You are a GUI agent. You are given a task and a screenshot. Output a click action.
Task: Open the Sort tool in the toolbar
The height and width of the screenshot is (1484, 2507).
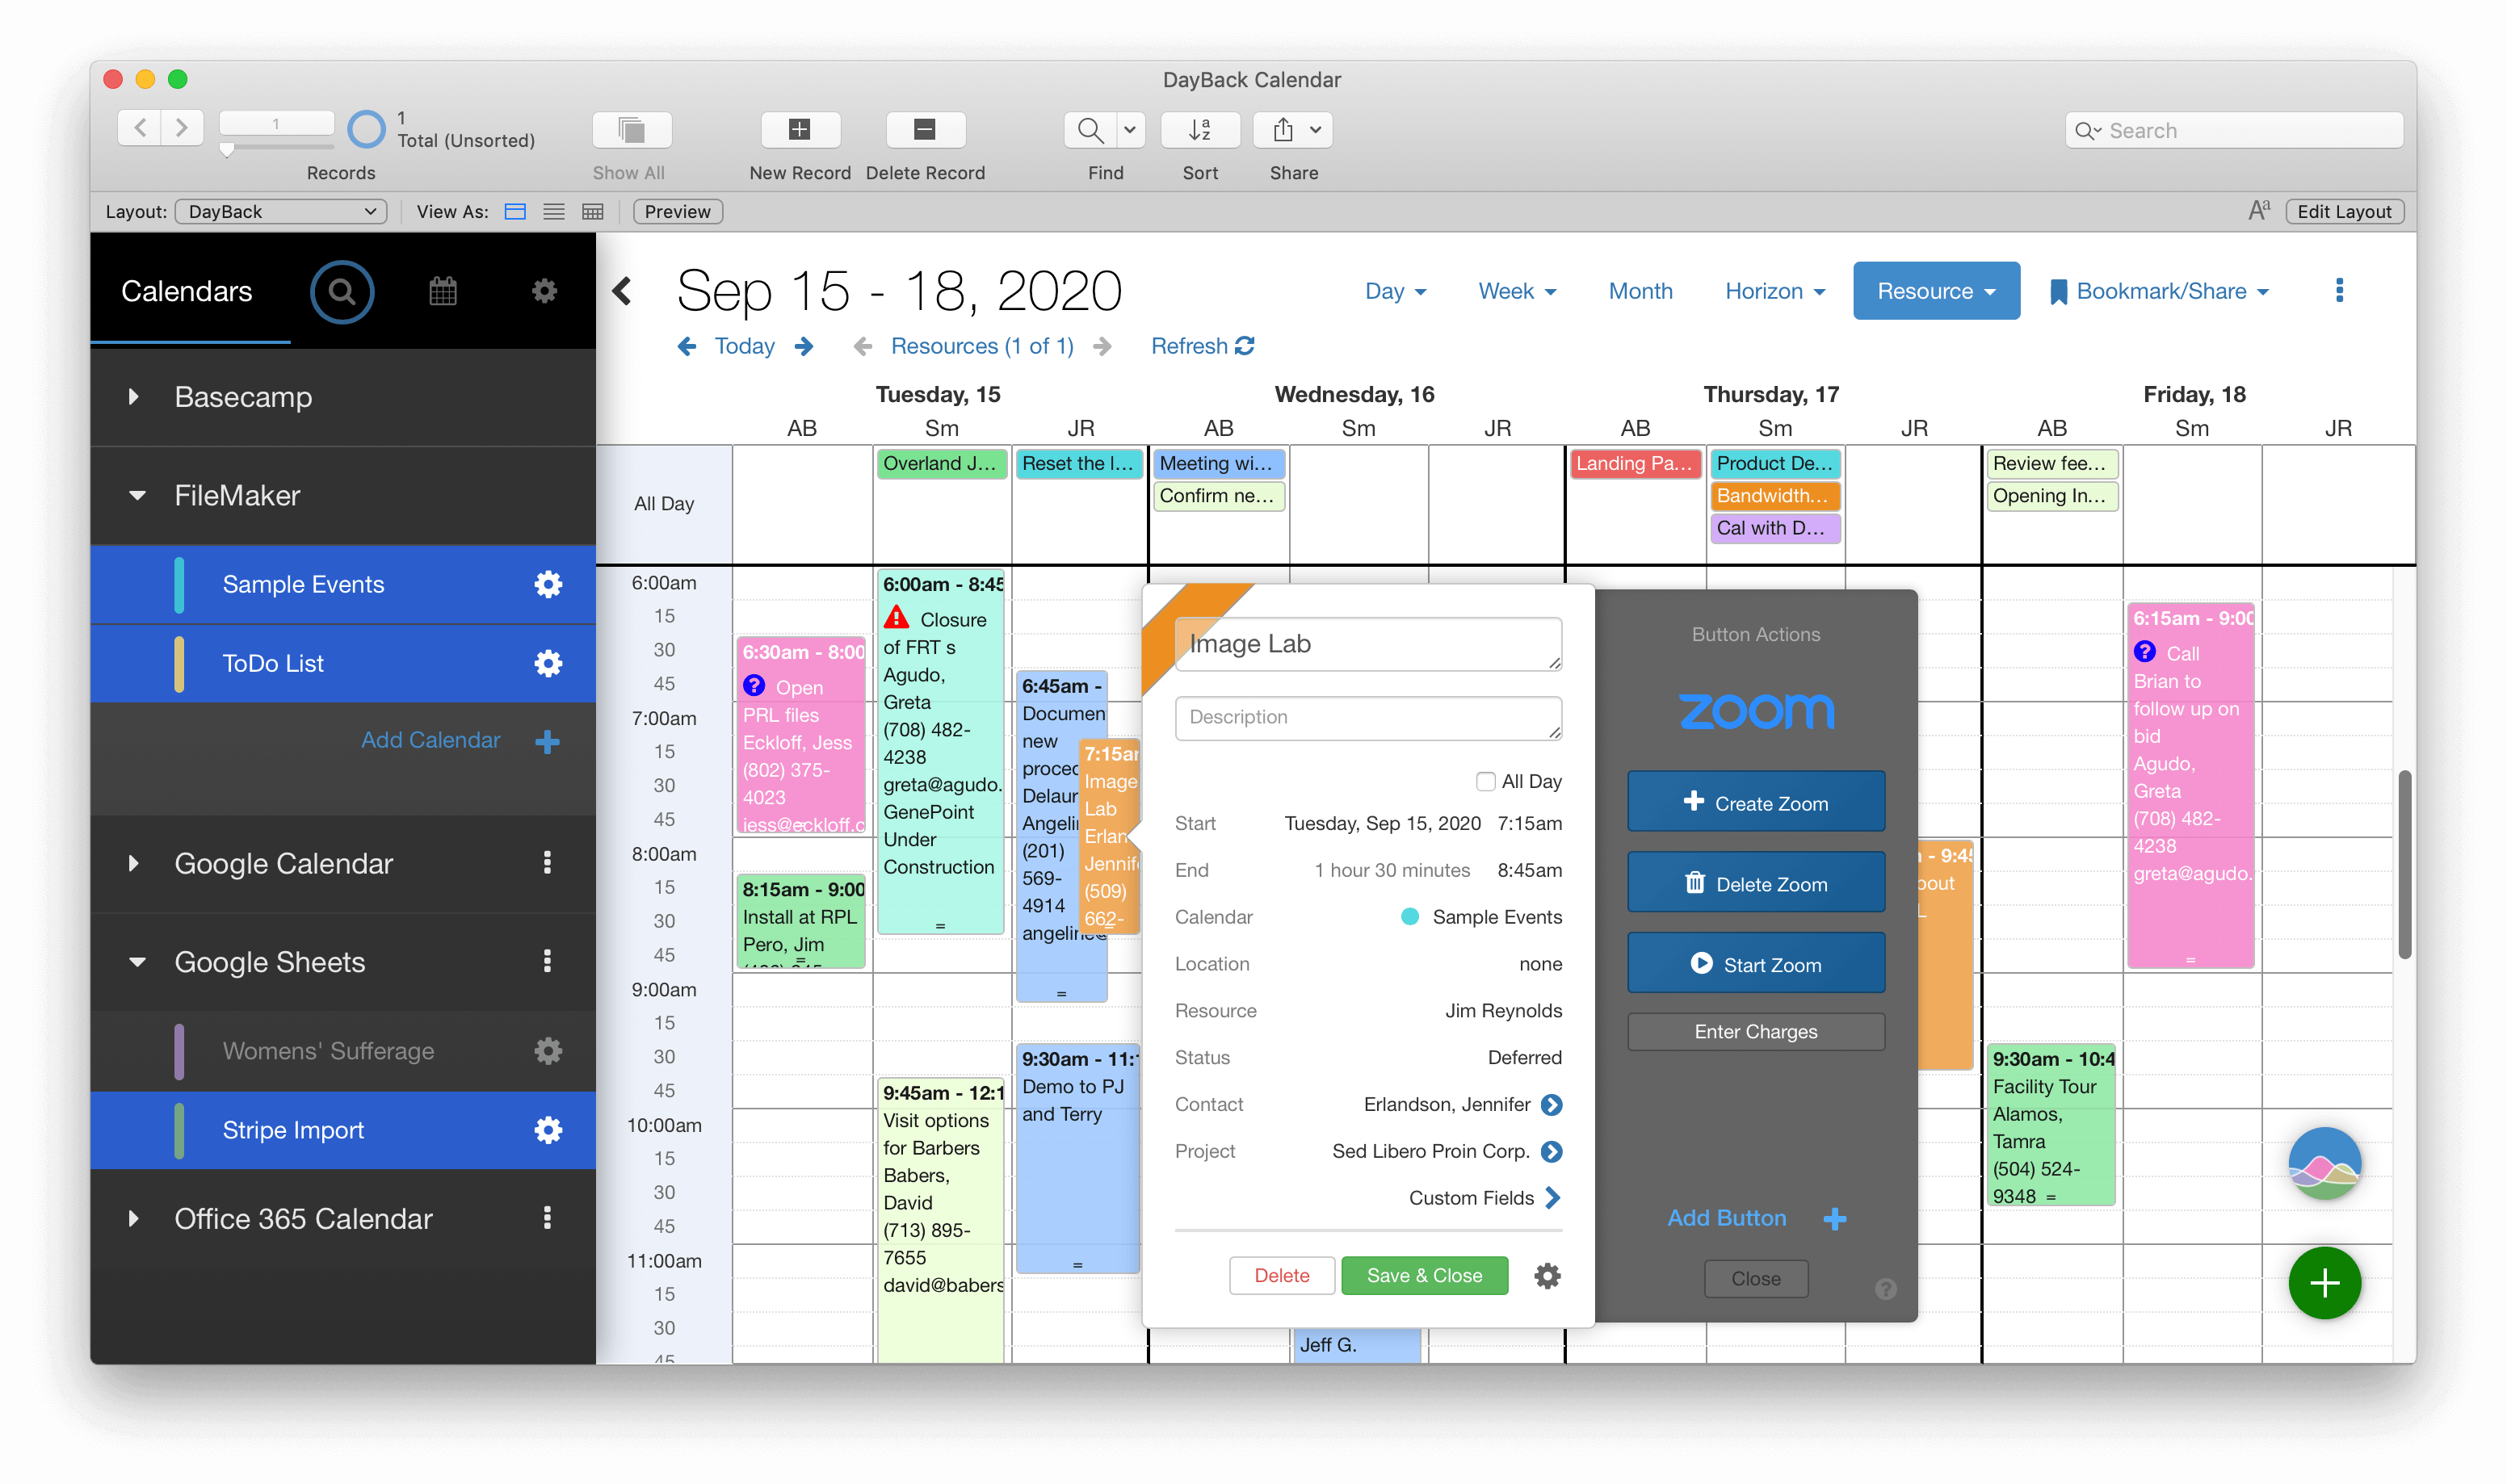pos(1199,130)
